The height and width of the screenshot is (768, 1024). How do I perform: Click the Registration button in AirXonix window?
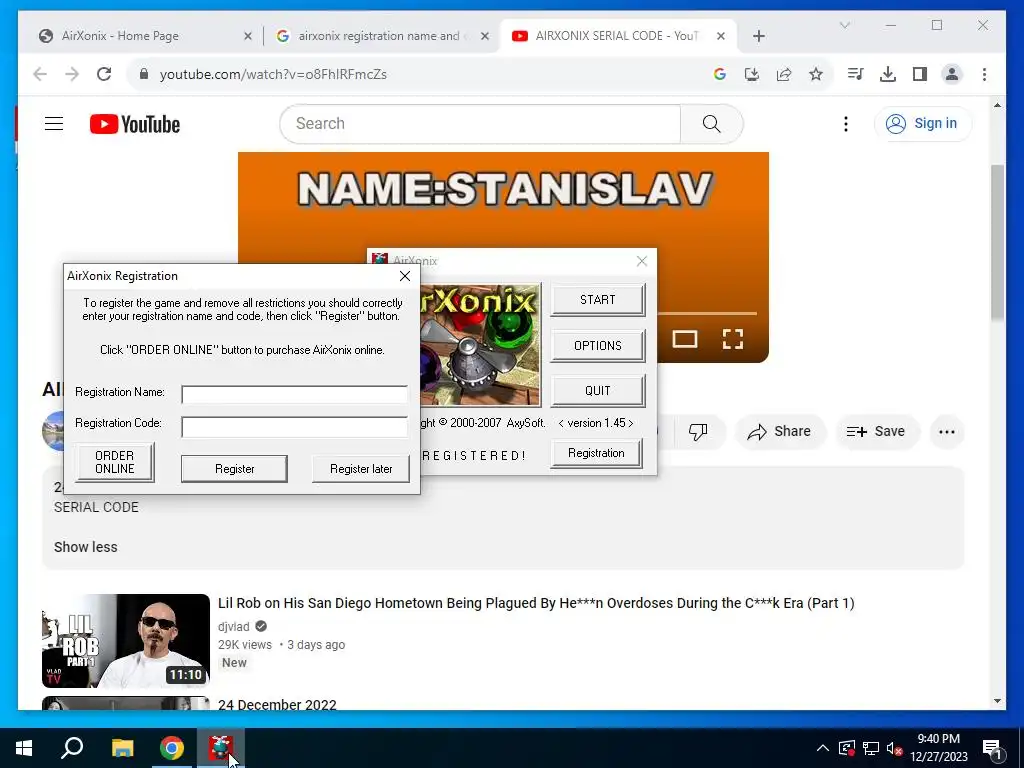(596, 453)
